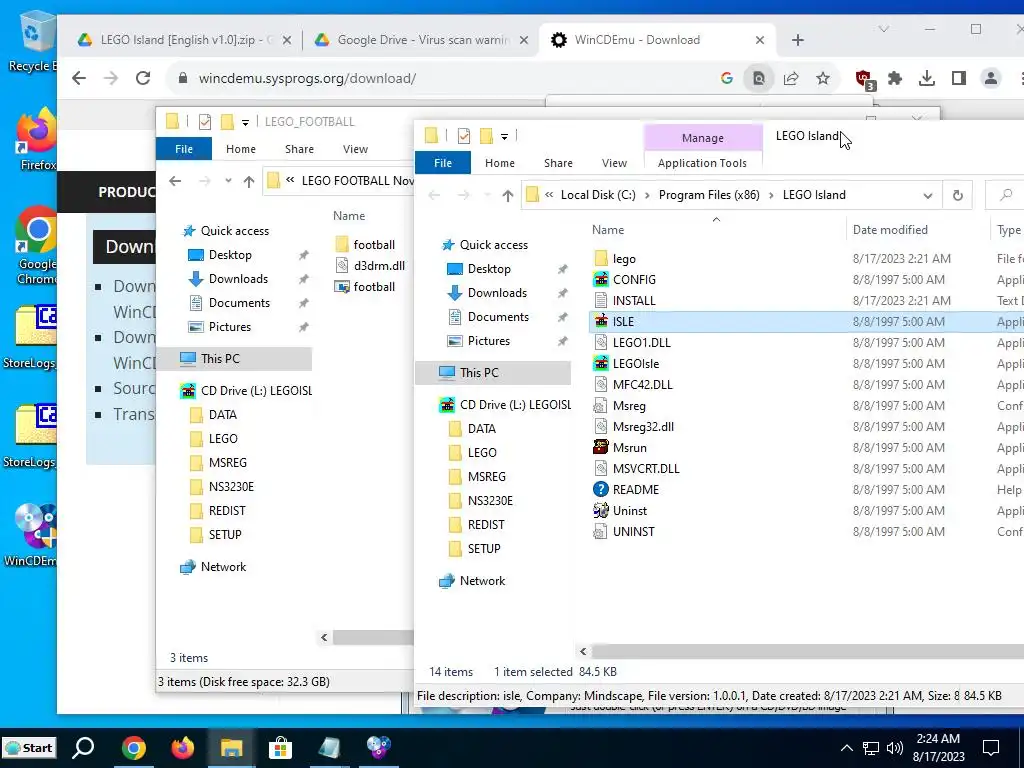Click the horizontal scrollbar of the LEGO Island file list

click(807, 651)
